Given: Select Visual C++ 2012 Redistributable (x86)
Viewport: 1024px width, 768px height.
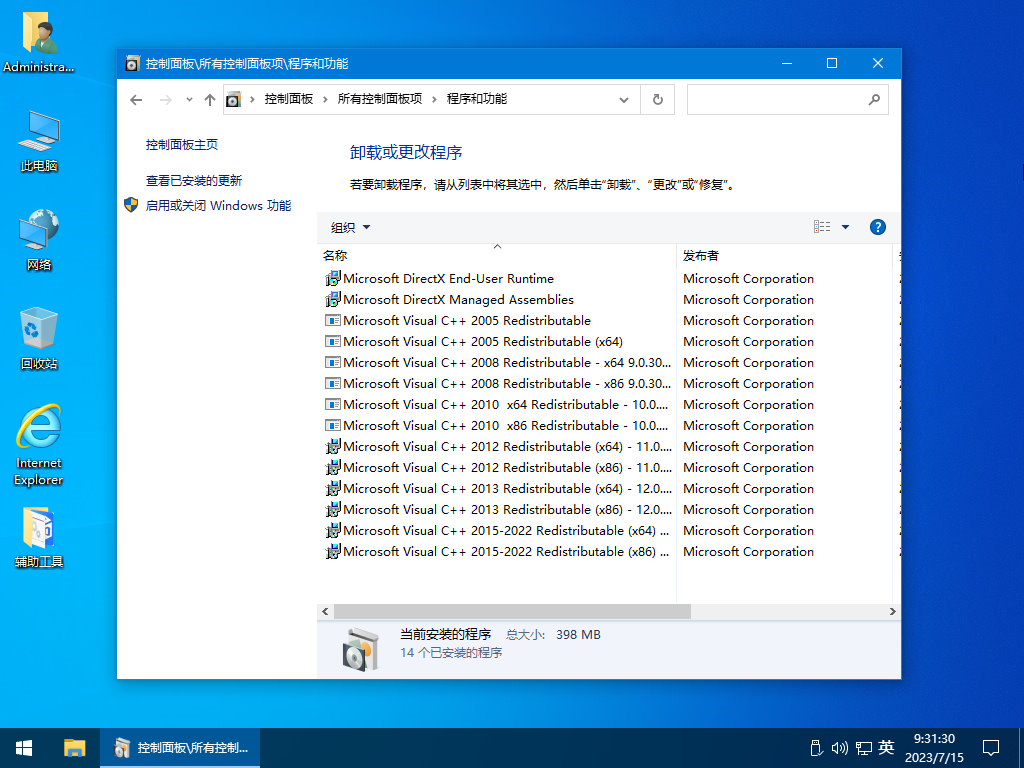Looking at the screenshot, I should click(496, 468).
